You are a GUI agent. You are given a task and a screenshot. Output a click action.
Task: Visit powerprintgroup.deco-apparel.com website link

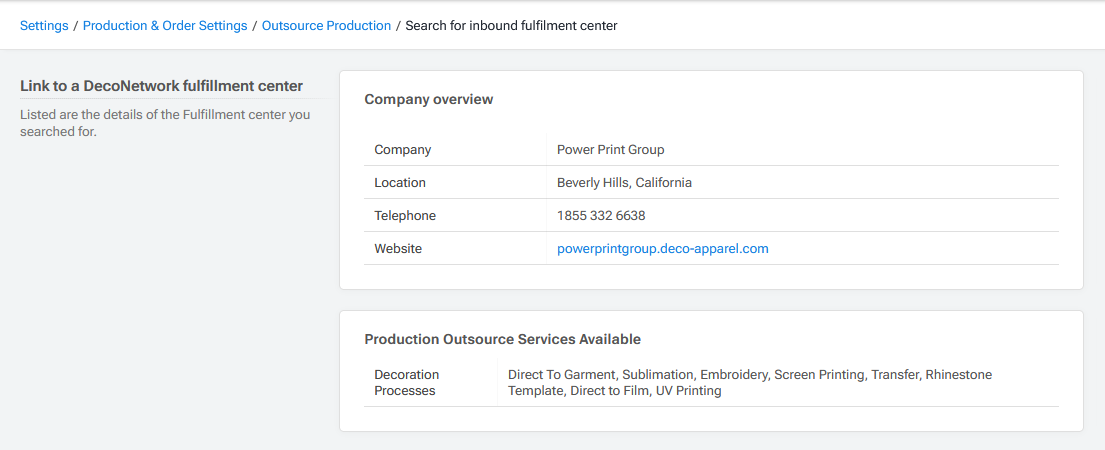(x=662, y=249)
